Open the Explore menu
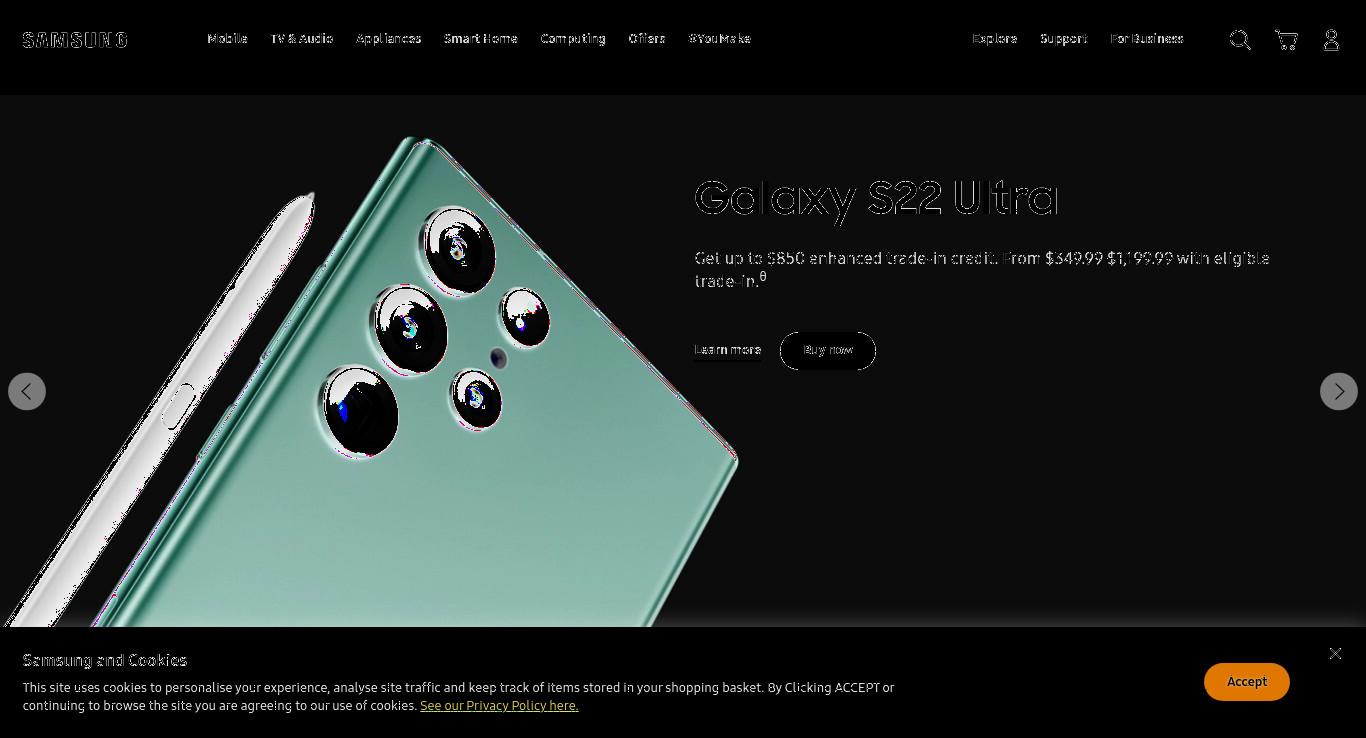1366x738 pixels. (995, 39)
